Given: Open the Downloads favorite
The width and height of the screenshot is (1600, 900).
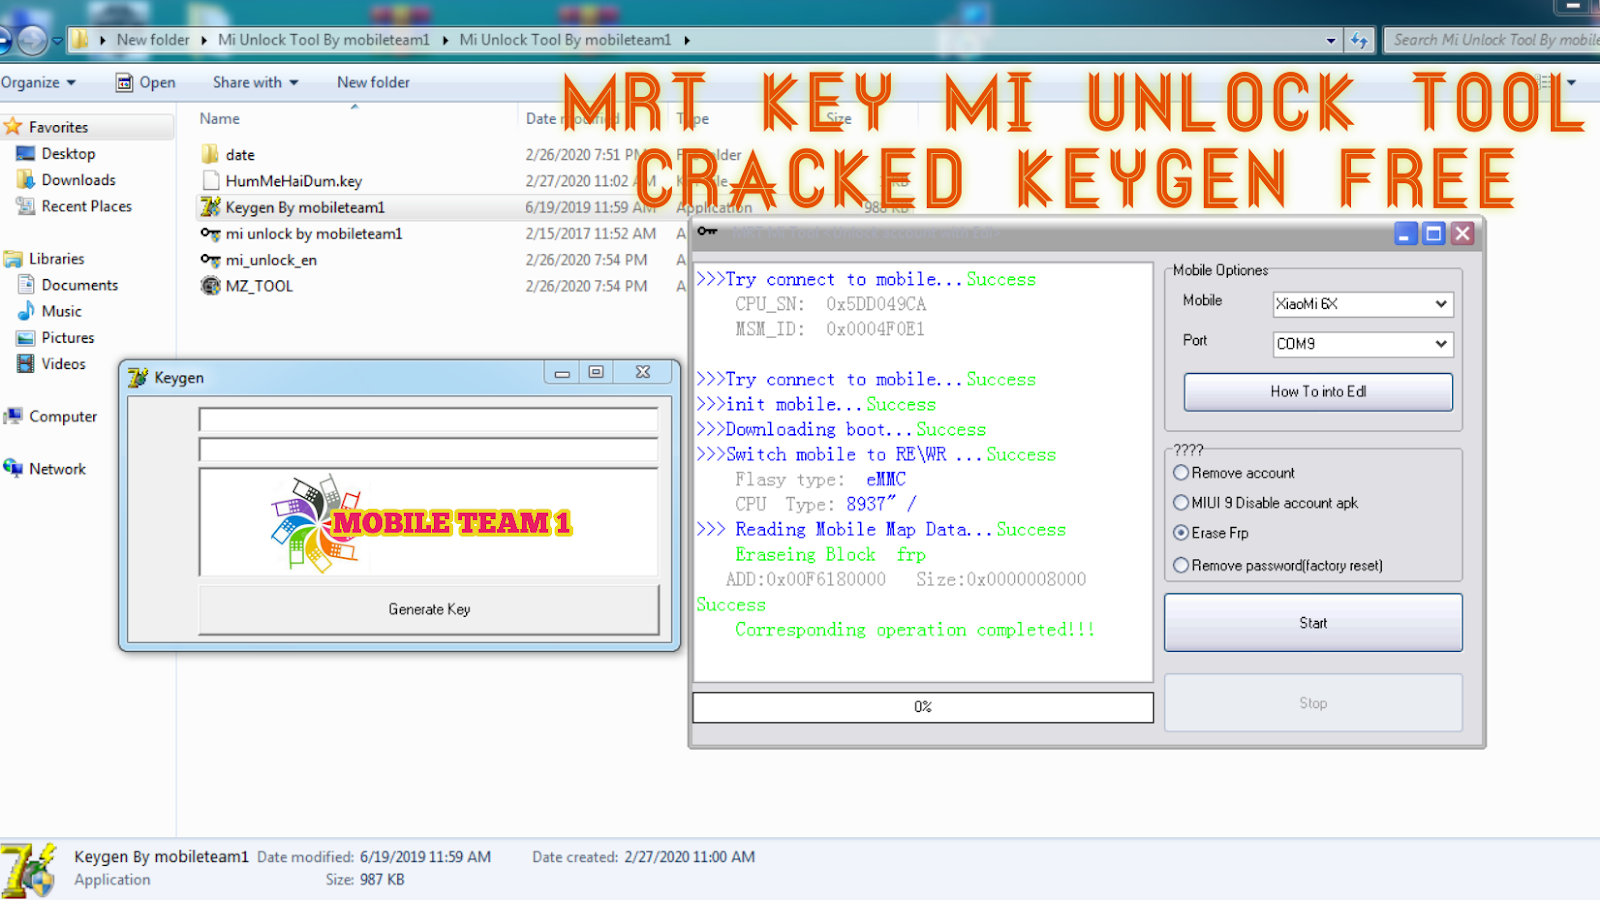Looking at the screenshot, I should coord(78,180).
